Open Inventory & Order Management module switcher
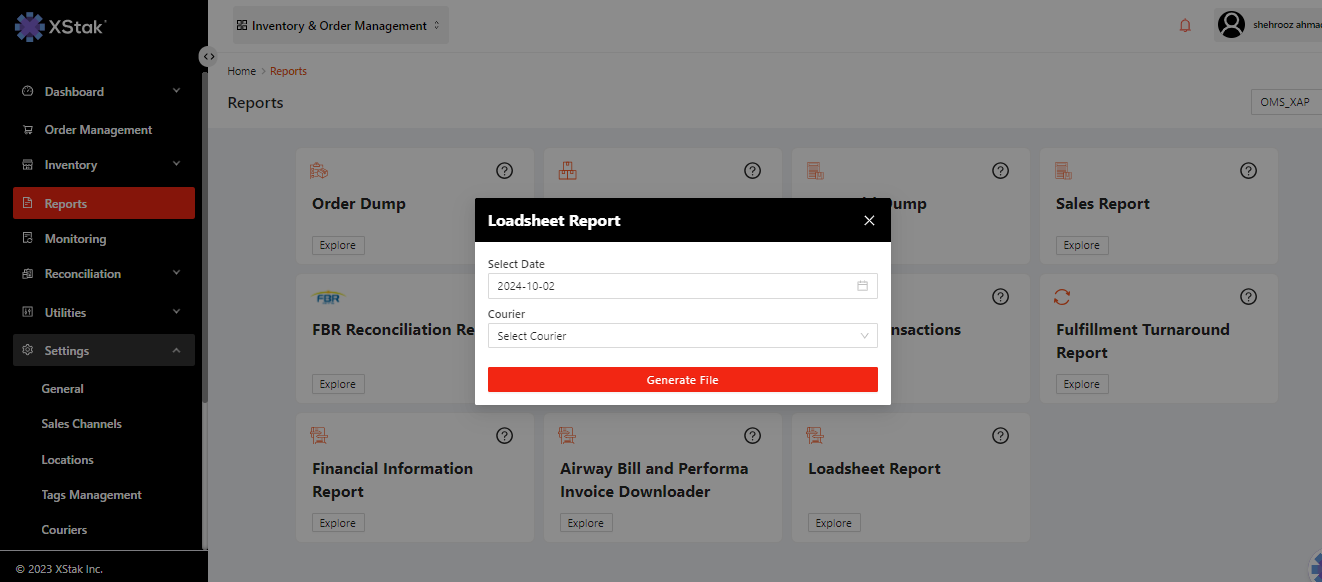Screen dimensions: 1322x582 click(340, 26)
